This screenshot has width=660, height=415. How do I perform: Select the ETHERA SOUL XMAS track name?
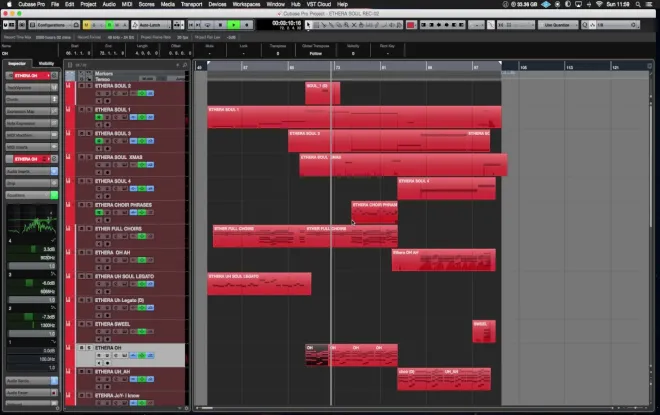coord(119,157)
